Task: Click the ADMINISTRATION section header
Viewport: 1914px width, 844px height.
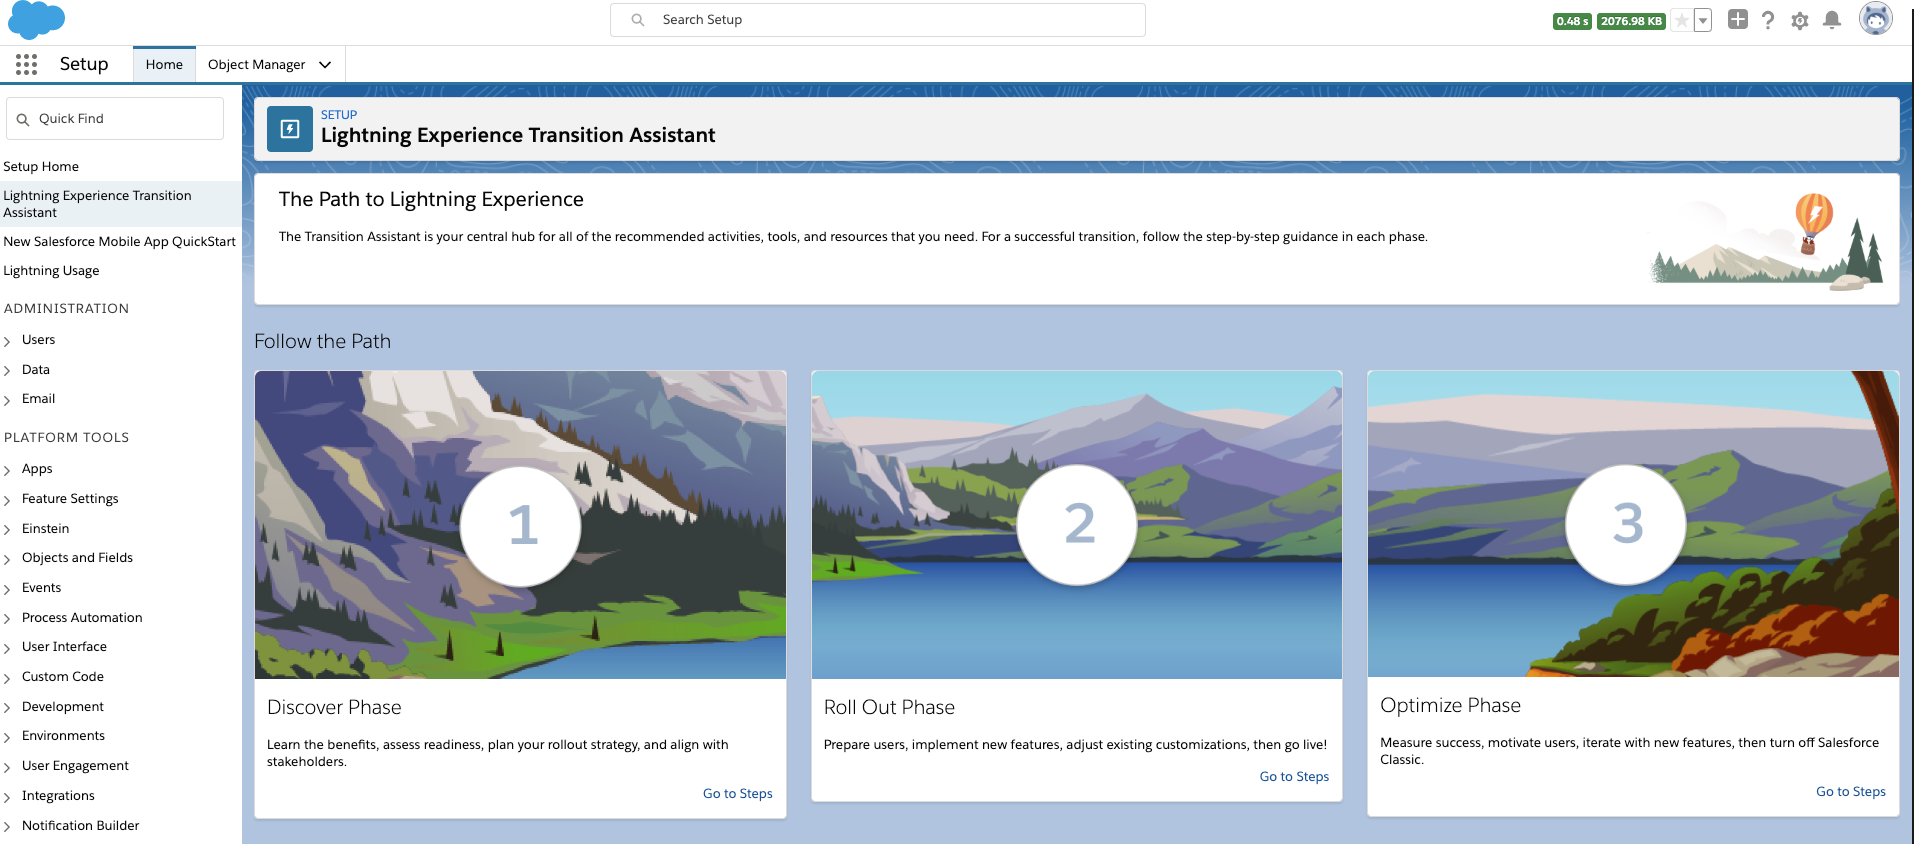Action: [x=66, y=309]
